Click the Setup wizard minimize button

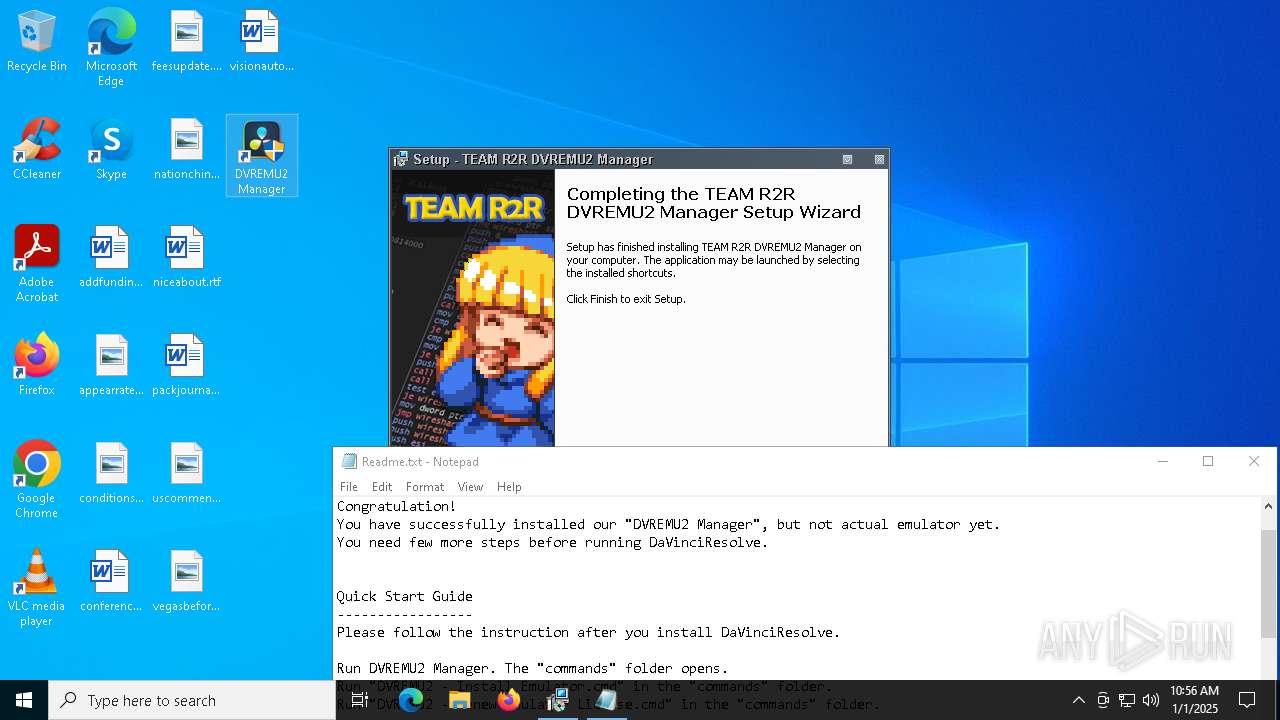[848, 159]
